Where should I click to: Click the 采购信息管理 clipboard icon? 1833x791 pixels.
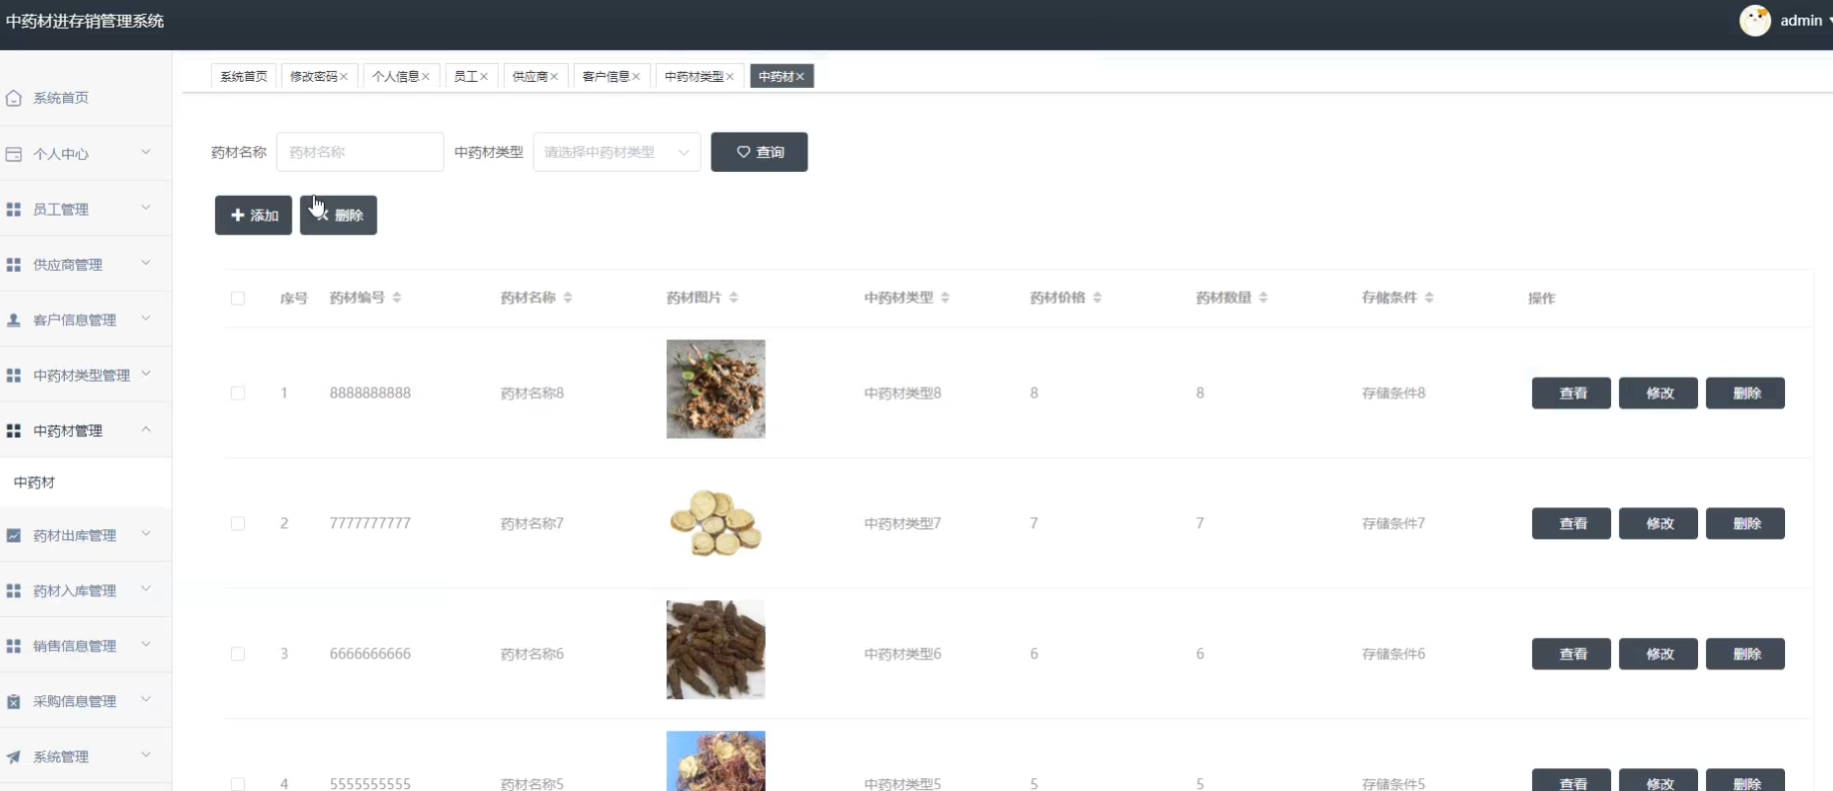[x=13, y=702]
